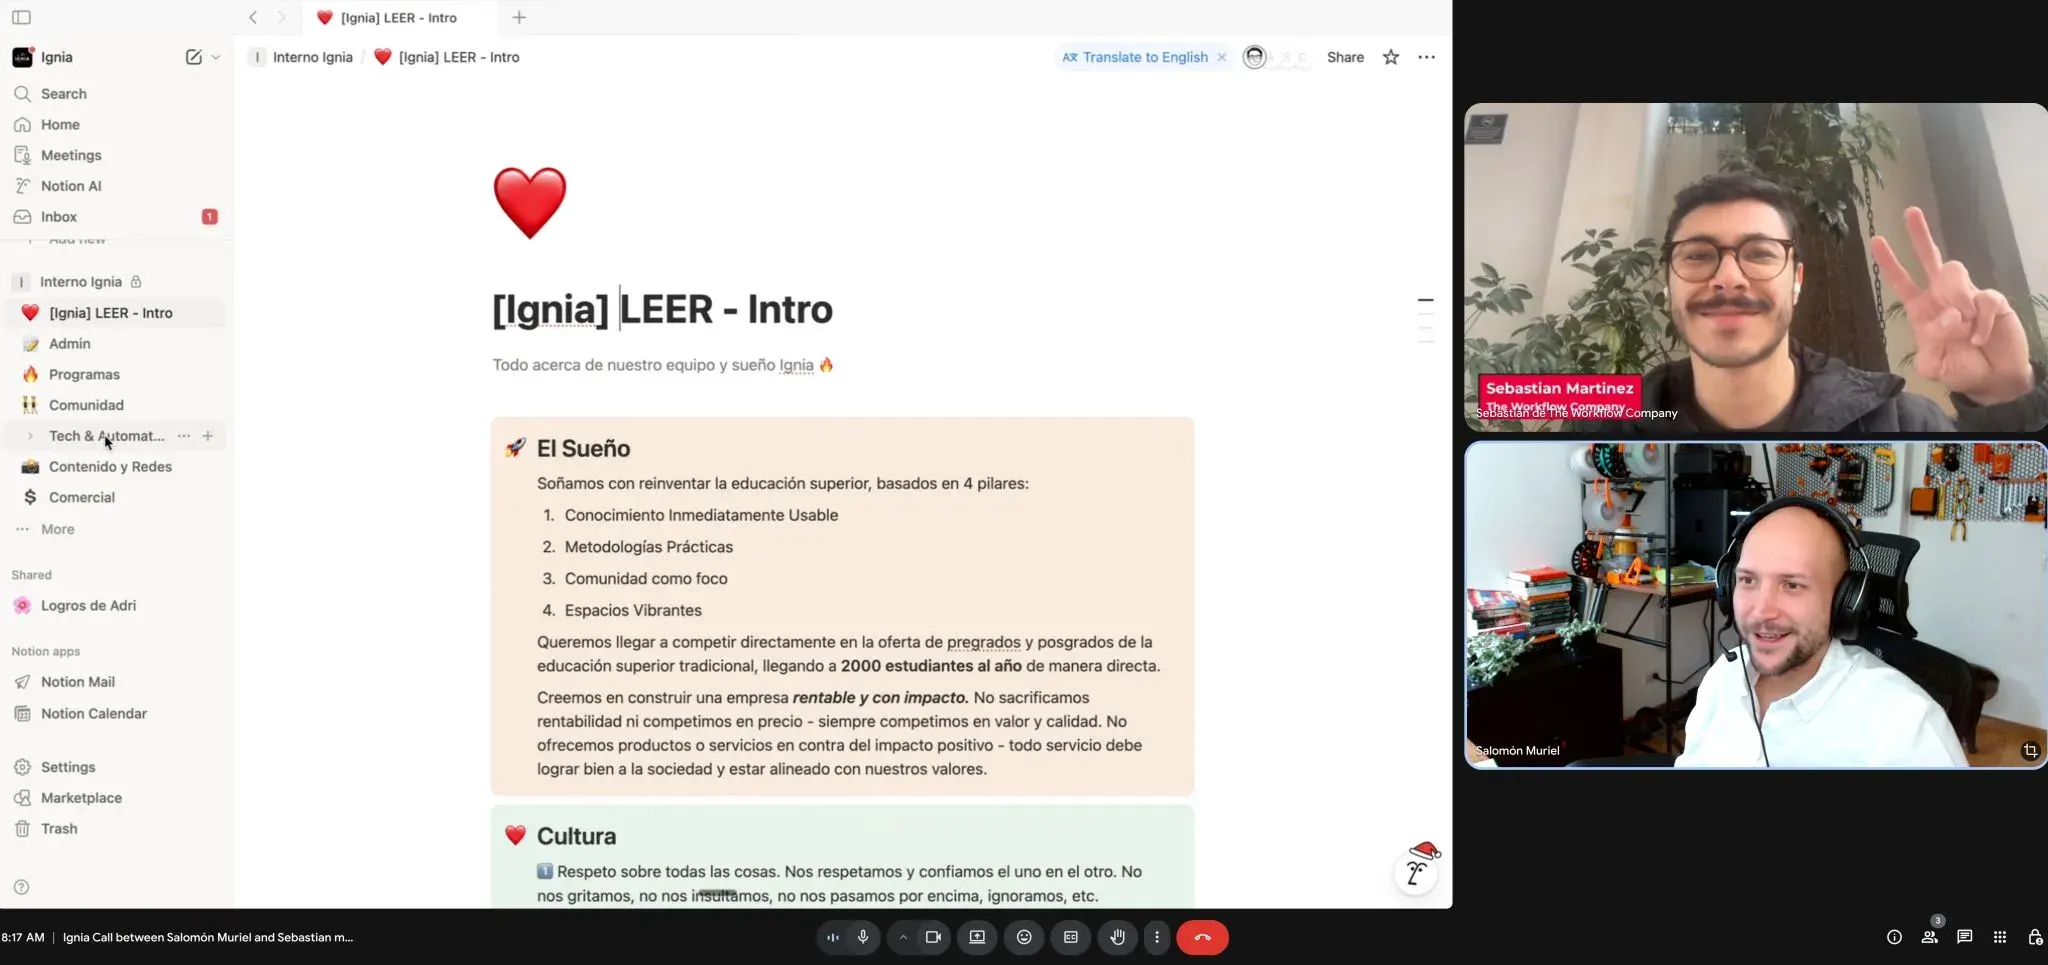2048x965 pixels.
Task: Click Translate to English
Action: click(x=1144, y=57)
